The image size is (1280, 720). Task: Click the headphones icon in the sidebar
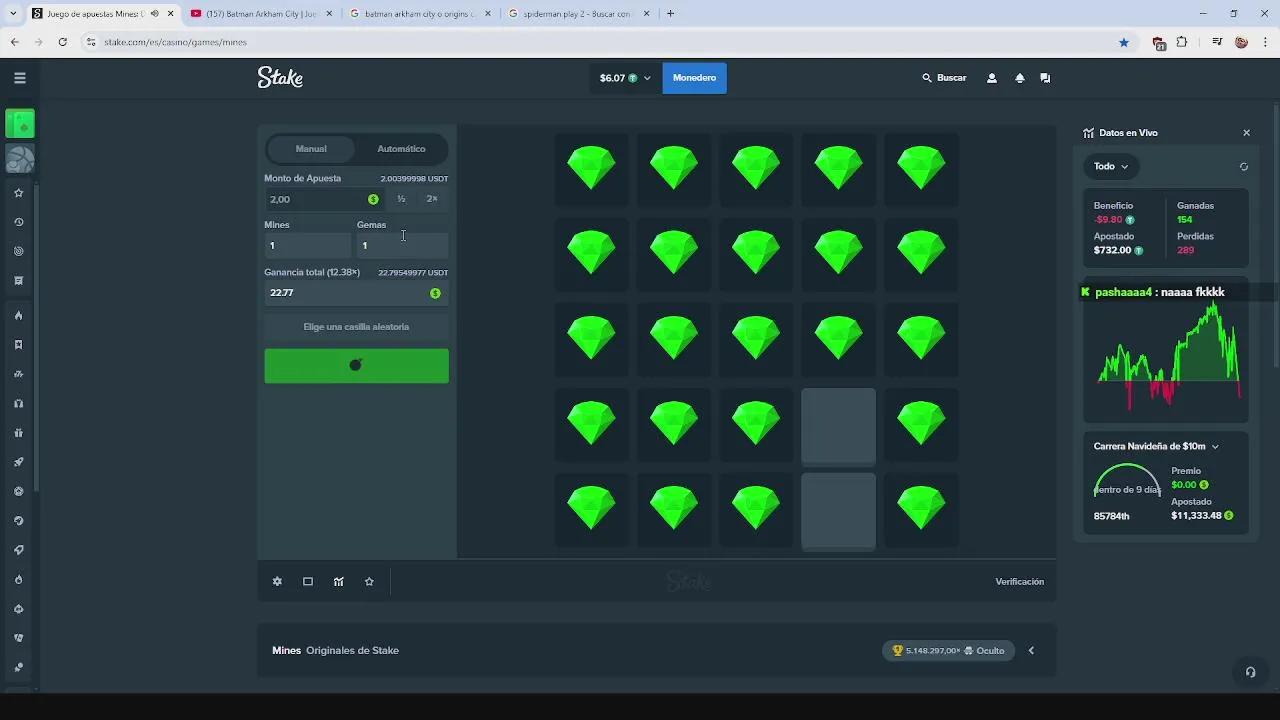click(18, 404)
